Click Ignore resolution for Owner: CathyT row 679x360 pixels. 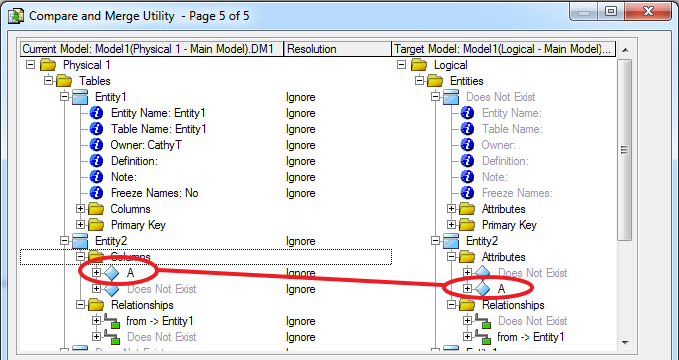tap(301, 145)
